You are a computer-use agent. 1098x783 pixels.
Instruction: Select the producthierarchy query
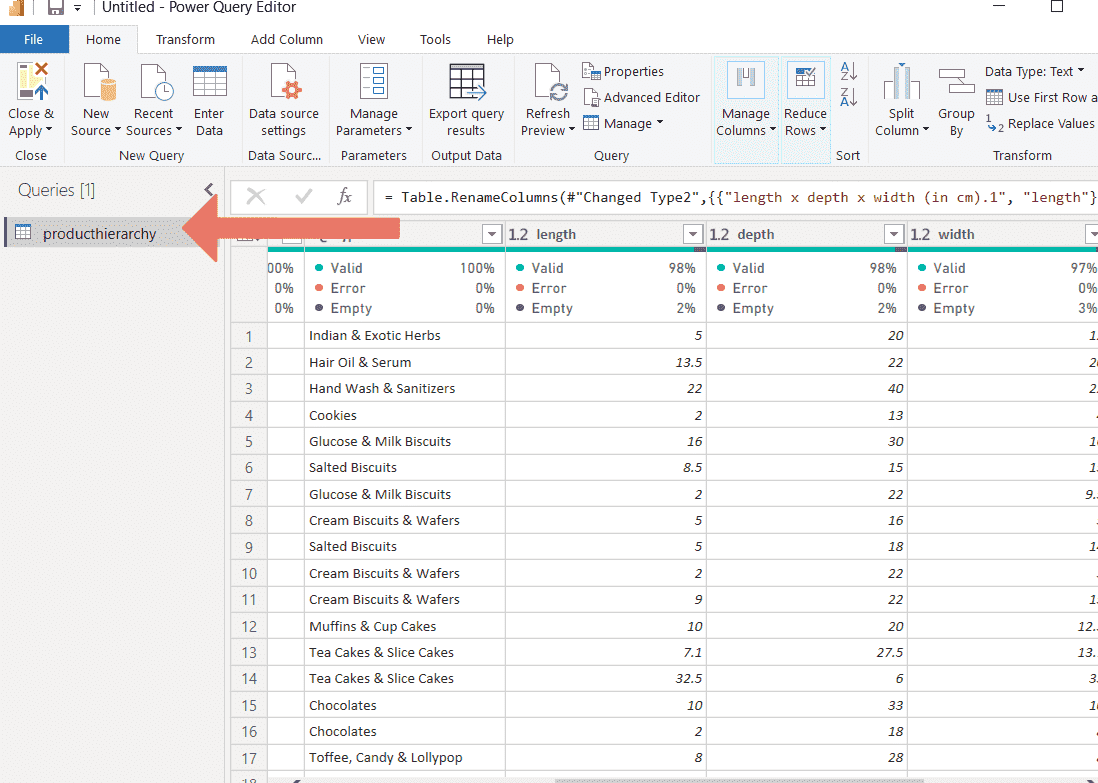(98, 233)
